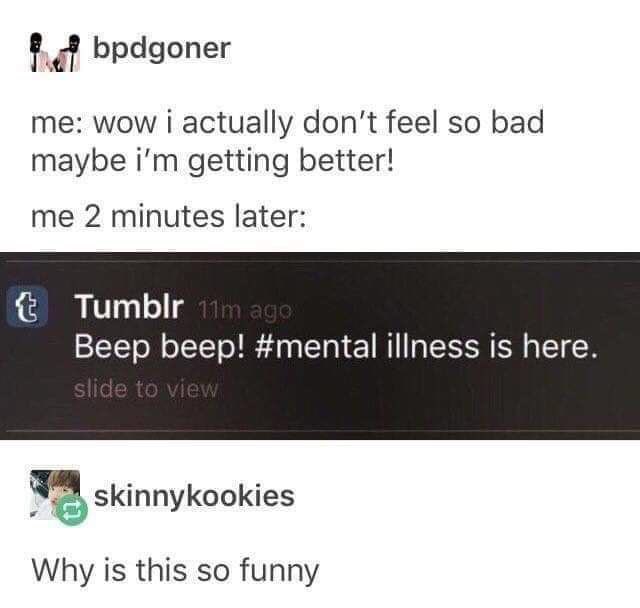Click the 'wow i actually don't feel so bad' text
This screenshot has height=608, width=640.
[x=319, y=123]
